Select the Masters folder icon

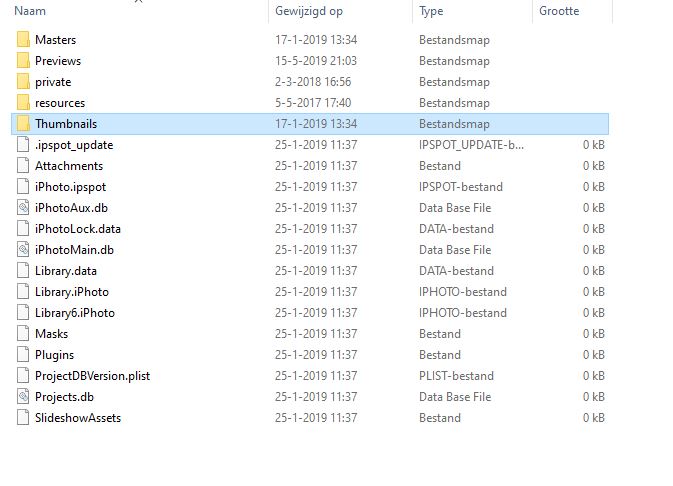click(x=23, y=39)
